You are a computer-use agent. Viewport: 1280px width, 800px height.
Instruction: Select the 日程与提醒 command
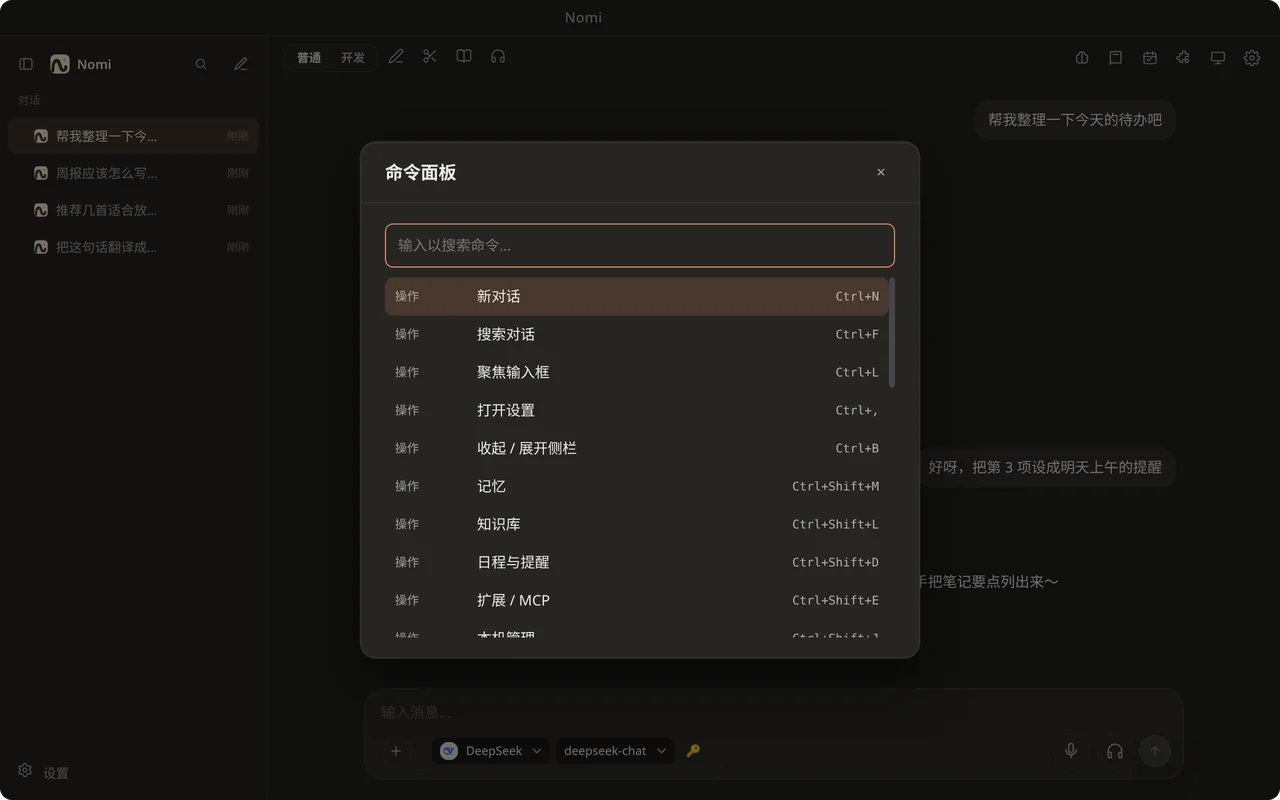pyautogui.click(x=637, y=562)
